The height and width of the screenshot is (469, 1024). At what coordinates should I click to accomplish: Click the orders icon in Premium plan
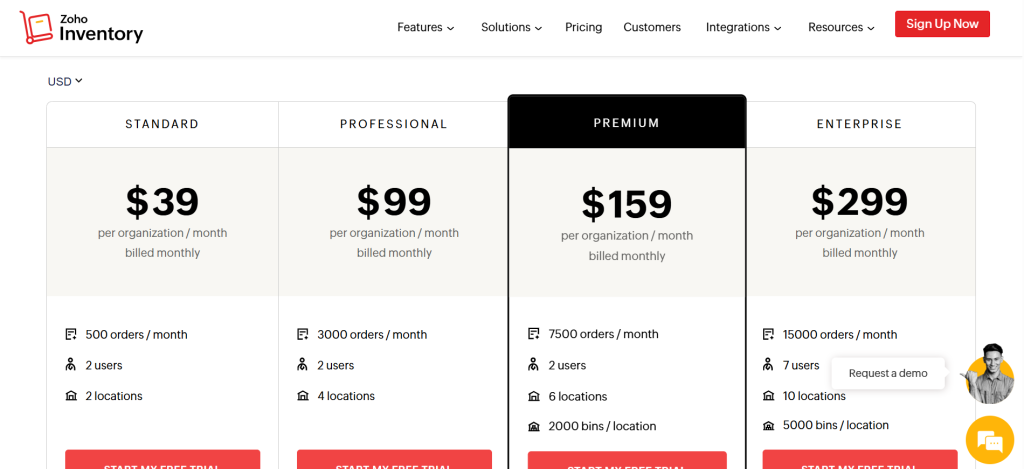[534, 334]
